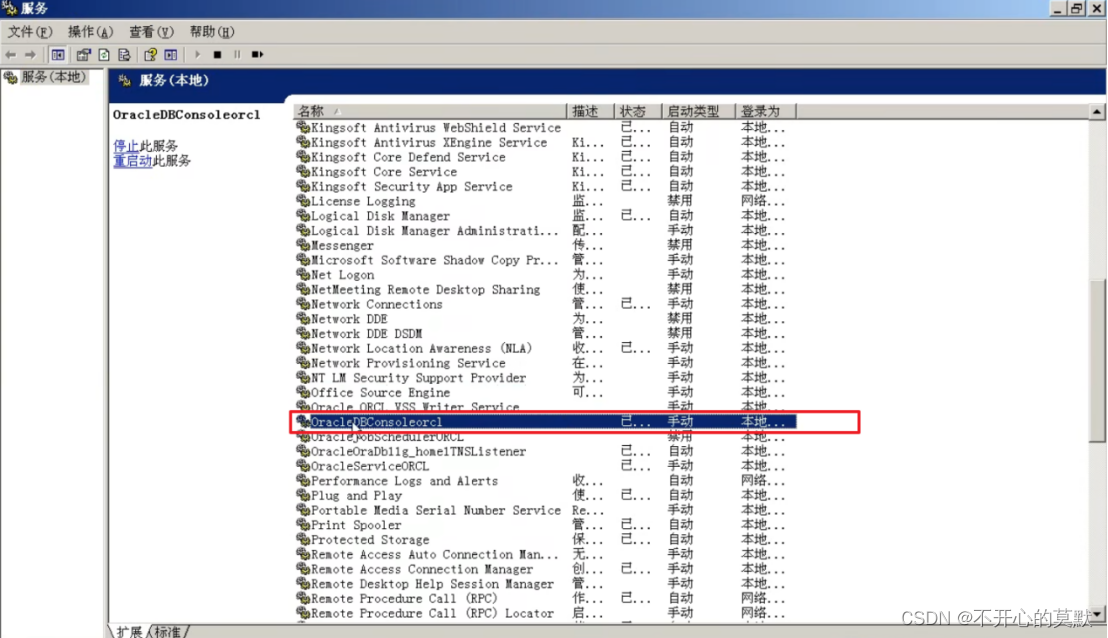Click the 重启动 link to restart service
This screenshot has height=638, width=1108.
coord(132,160)
